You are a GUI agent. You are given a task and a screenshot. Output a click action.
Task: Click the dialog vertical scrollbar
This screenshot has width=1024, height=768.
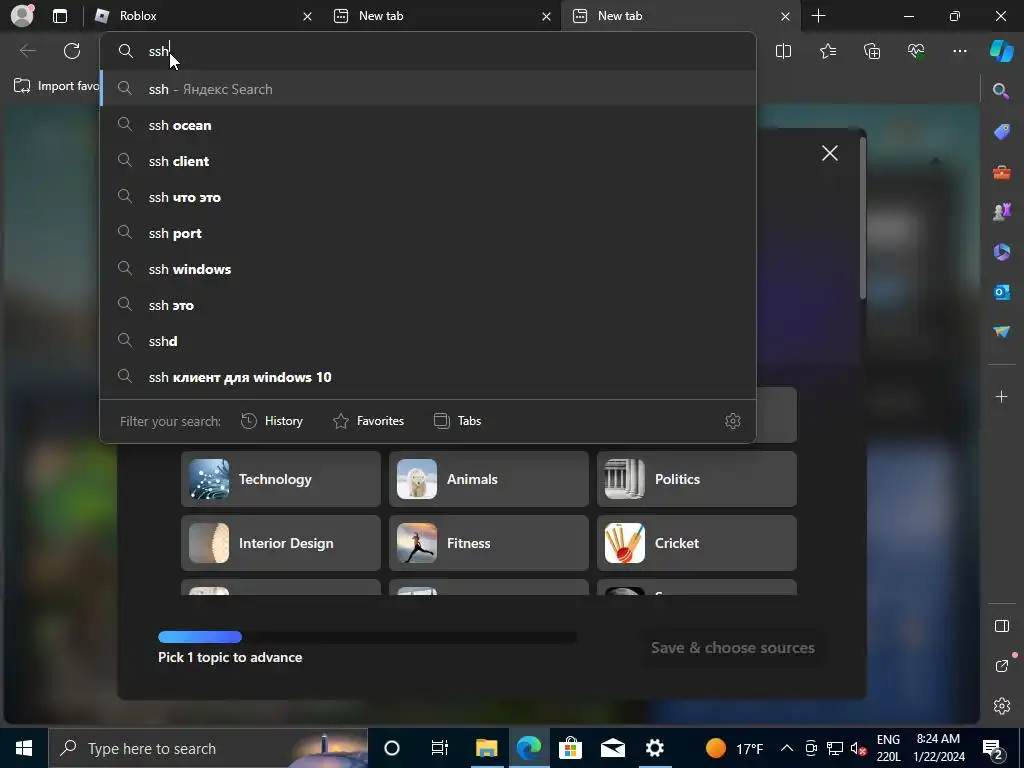click(863, 218)
